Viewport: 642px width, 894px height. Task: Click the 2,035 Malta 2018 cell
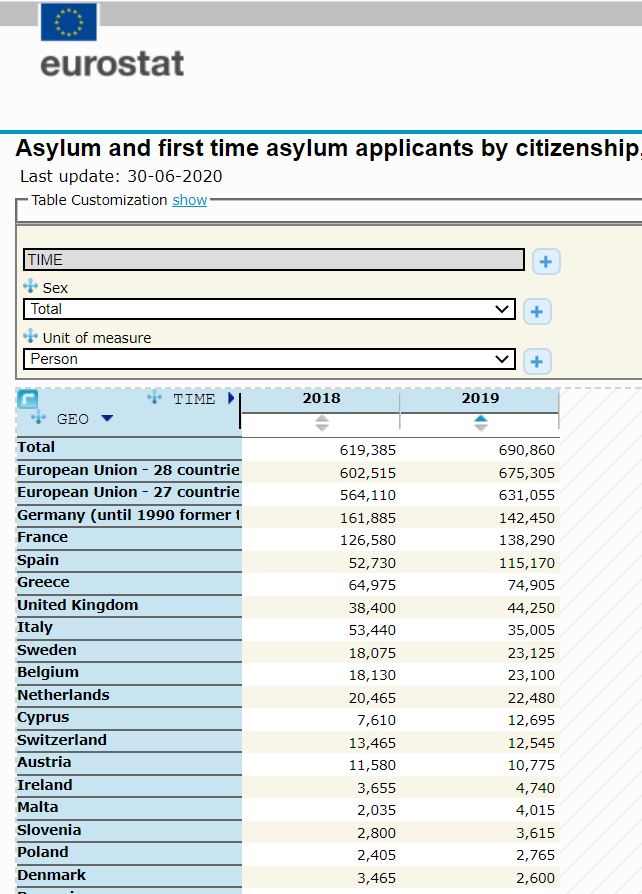coord(321,810)
